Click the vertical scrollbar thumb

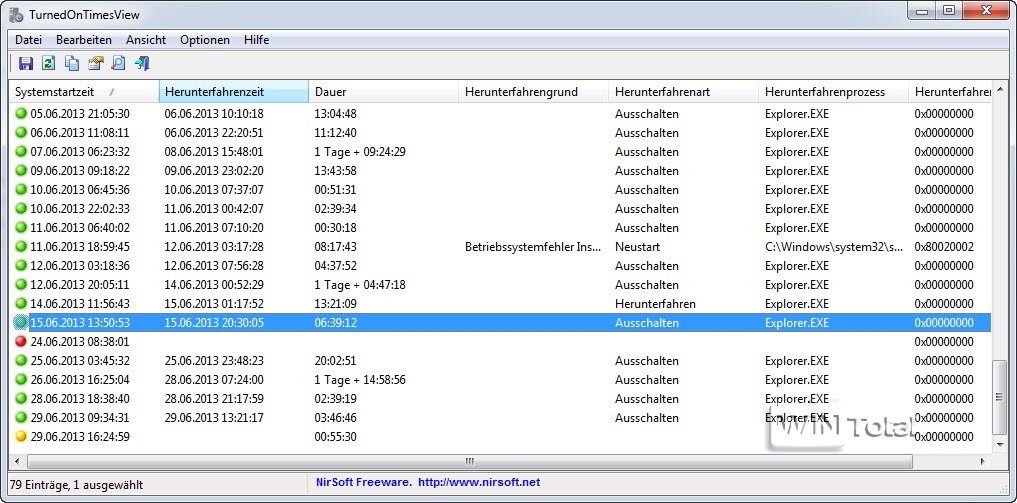[999, 397]
